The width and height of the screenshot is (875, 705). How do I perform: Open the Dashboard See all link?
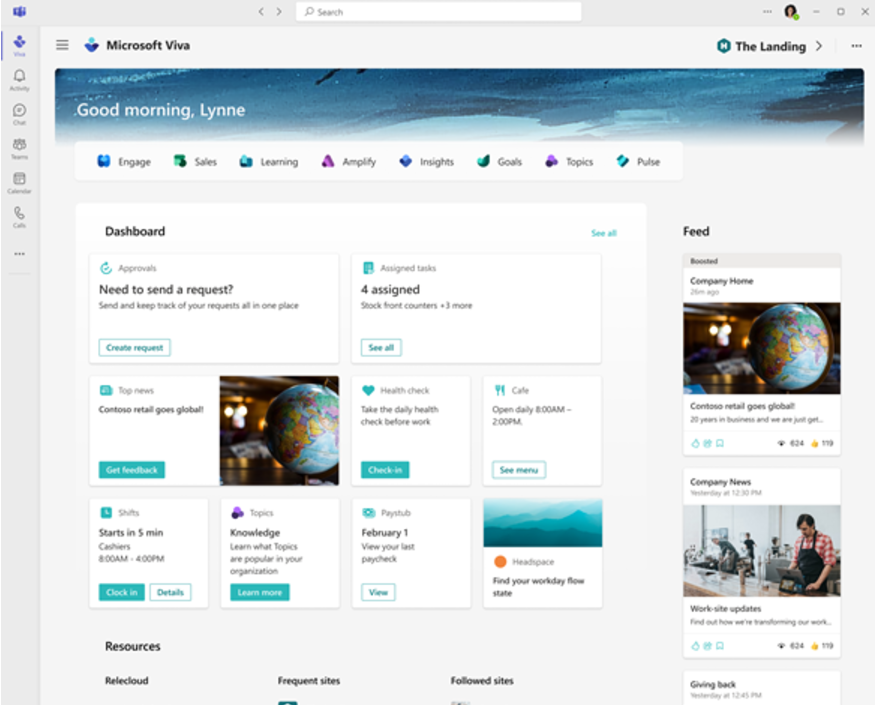click(x=603, y=233)
